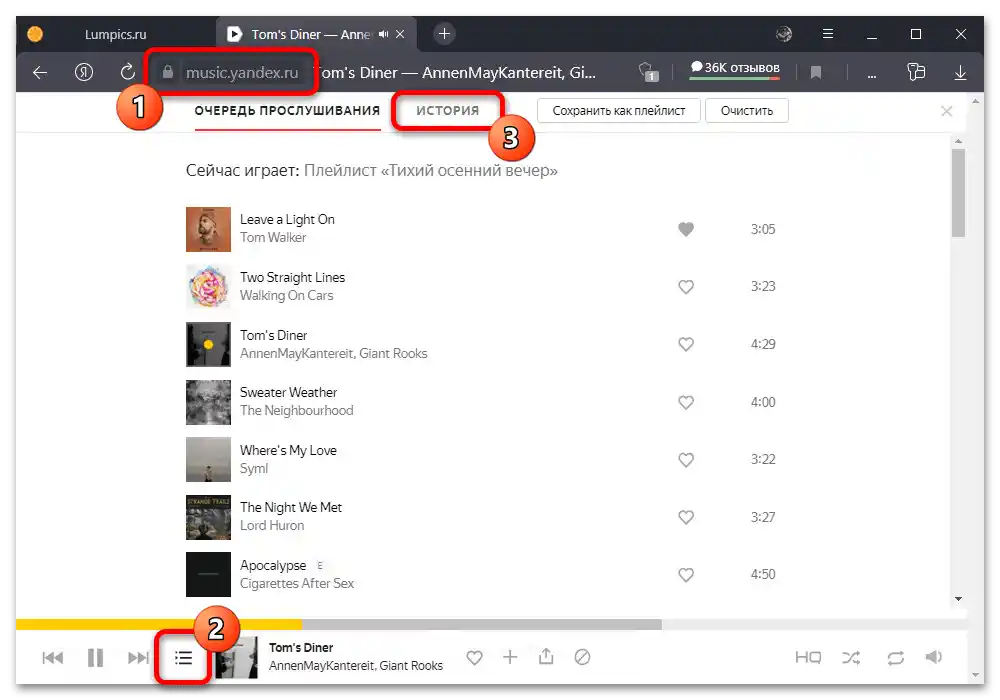The width and height of the screenshot is (1000, 700).
Task: Select the Where's My Love track title
Action: [288, 450]
